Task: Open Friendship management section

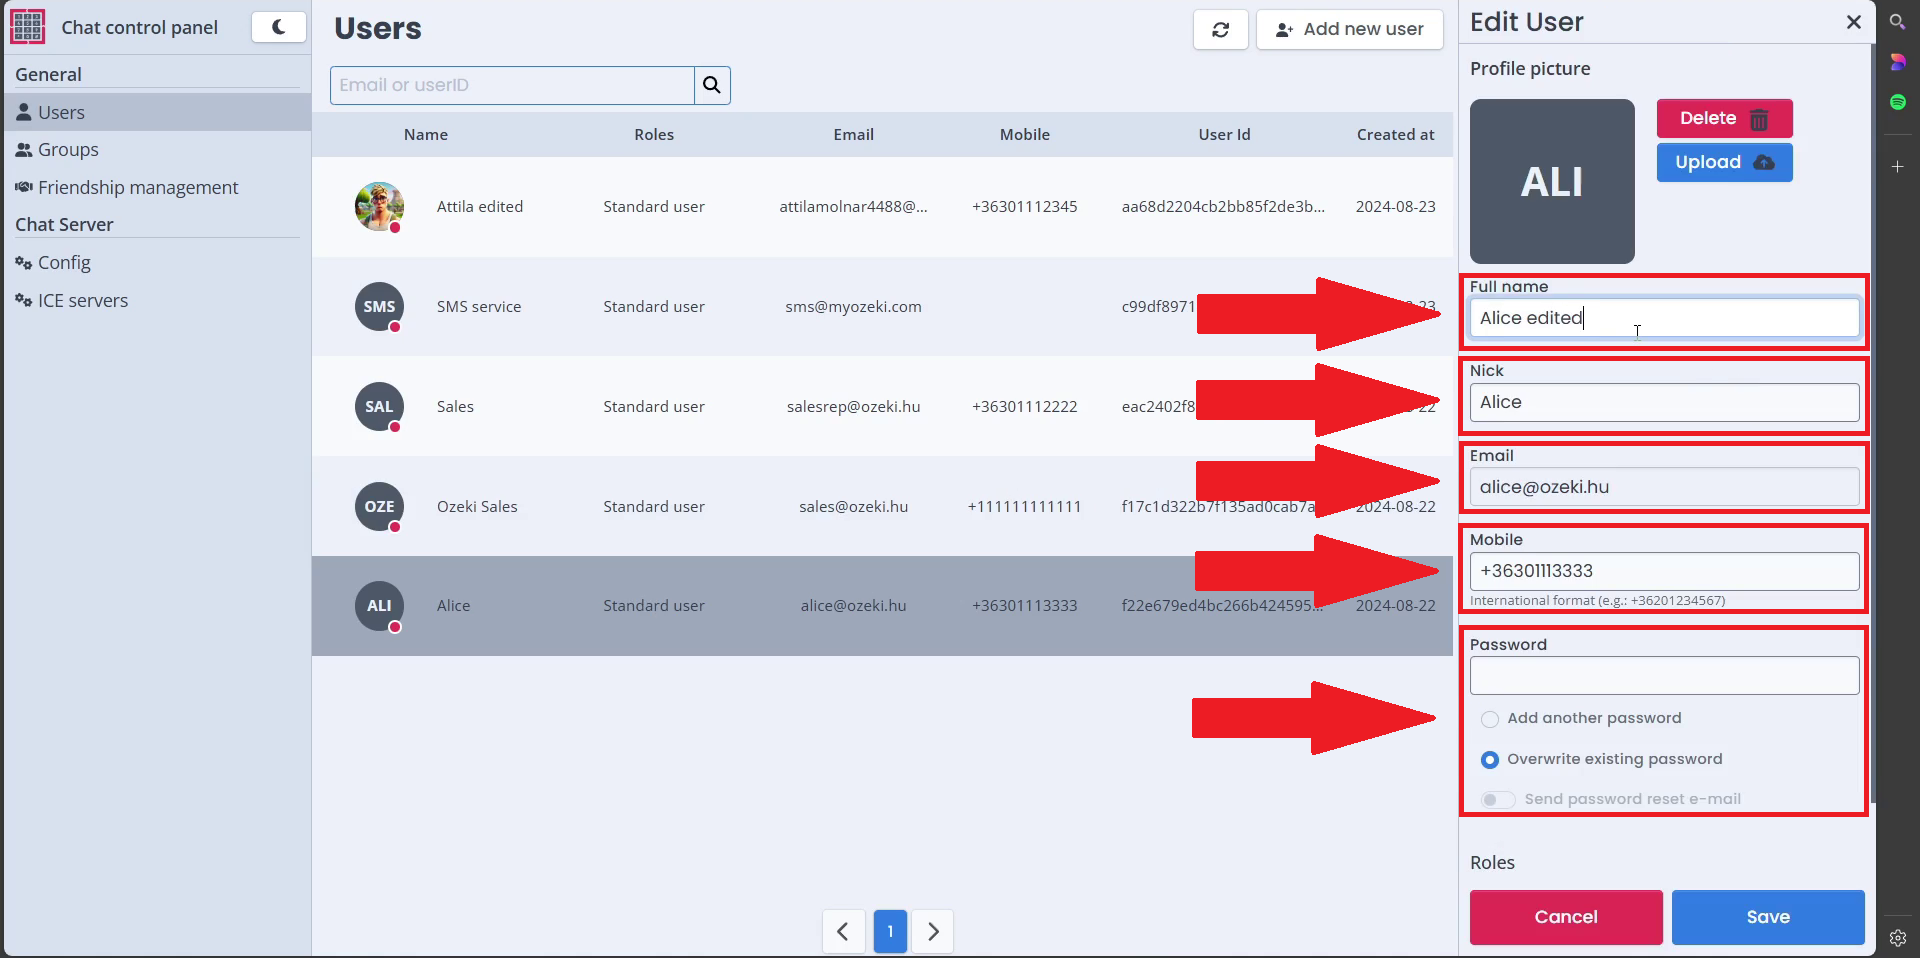Action: click(138, 188)
